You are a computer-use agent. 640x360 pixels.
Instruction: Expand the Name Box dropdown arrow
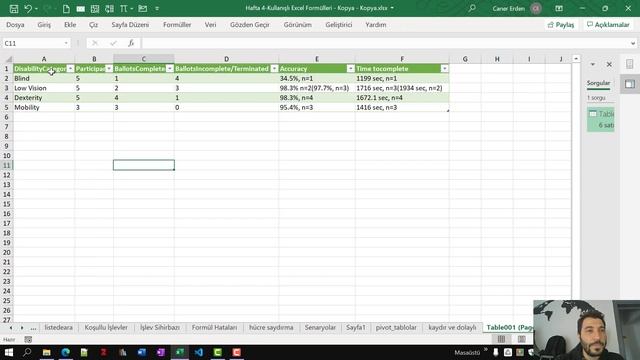pos(66,43)
